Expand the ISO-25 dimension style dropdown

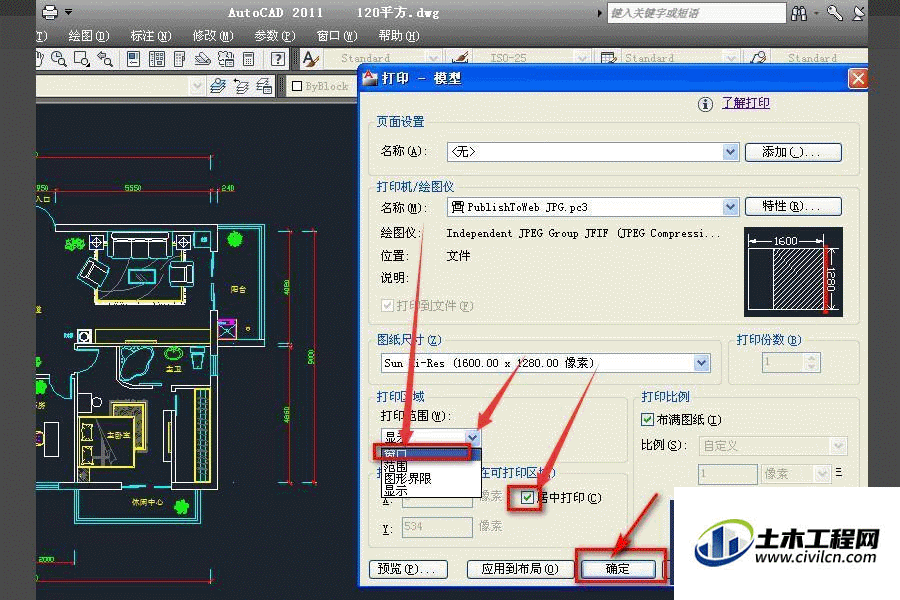click(582, 58)
